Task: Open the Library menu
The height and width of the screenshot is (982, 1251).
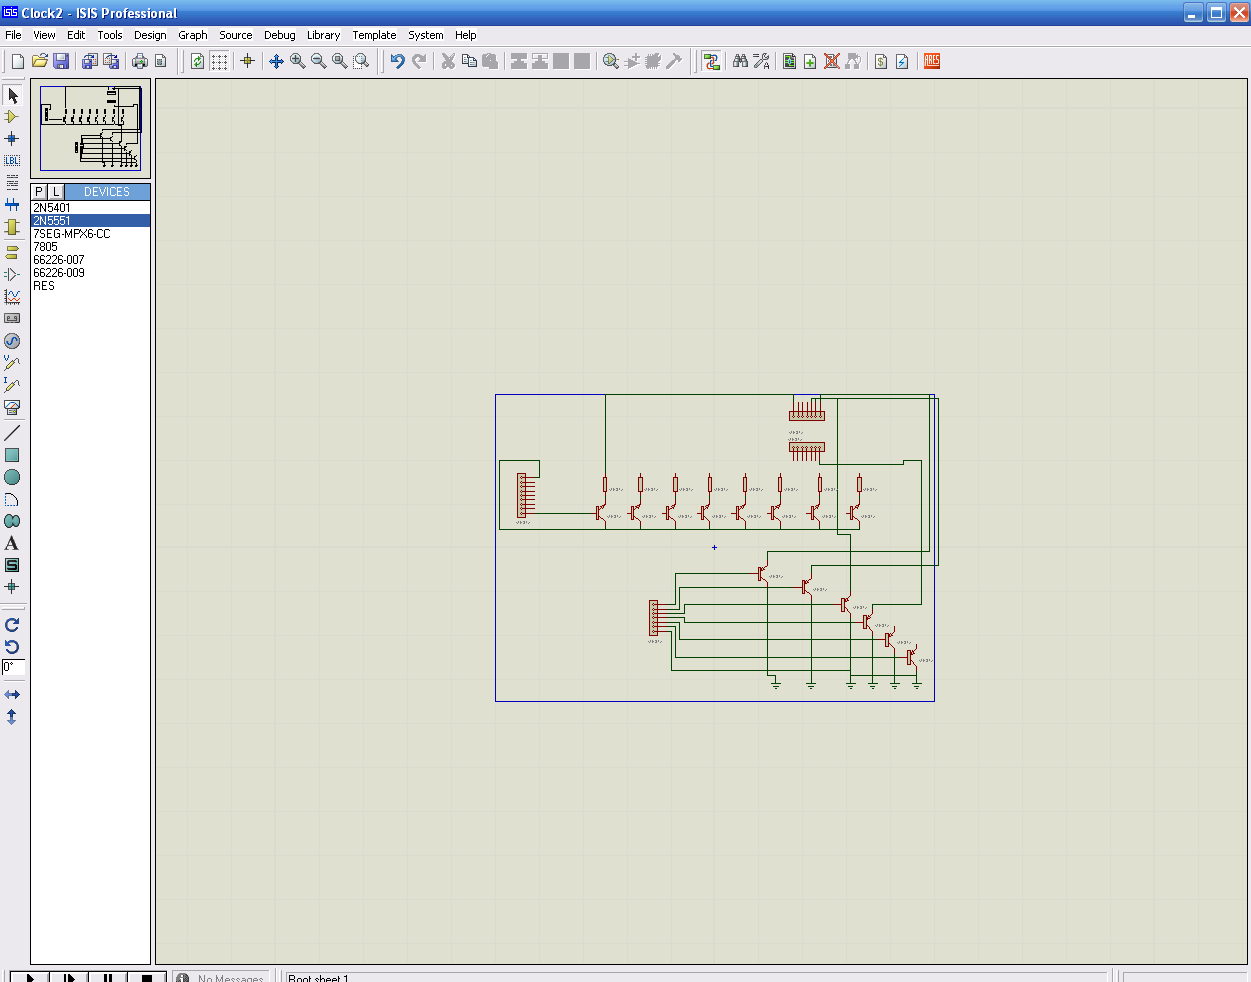Action: [x=323, y=35]
